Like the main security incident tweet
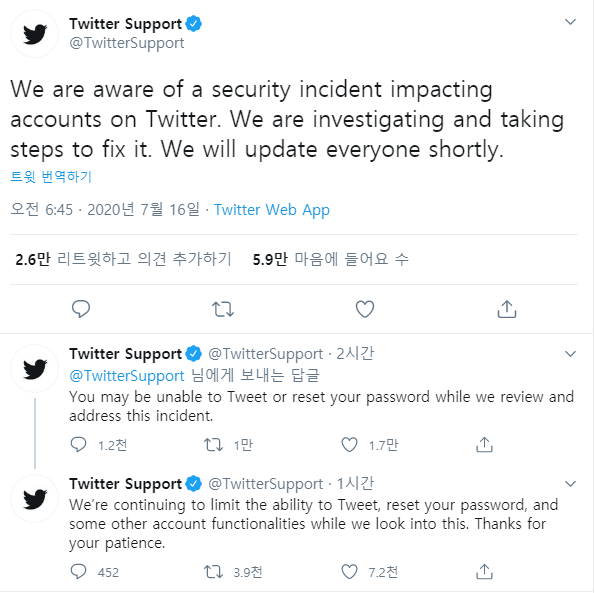Screen dimensions: 595x593 tap(365, 309)
